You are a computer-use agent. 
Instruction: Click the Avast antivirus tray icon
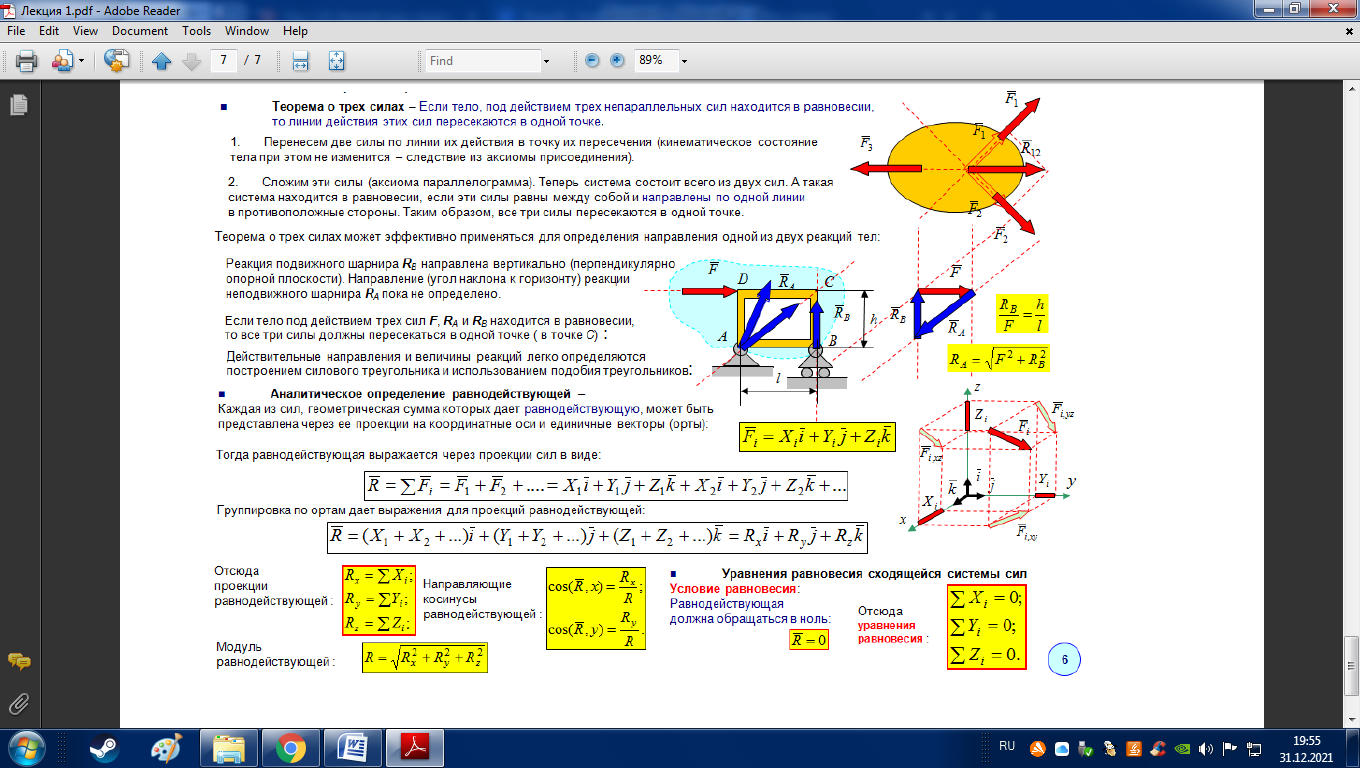point(1039,748)
